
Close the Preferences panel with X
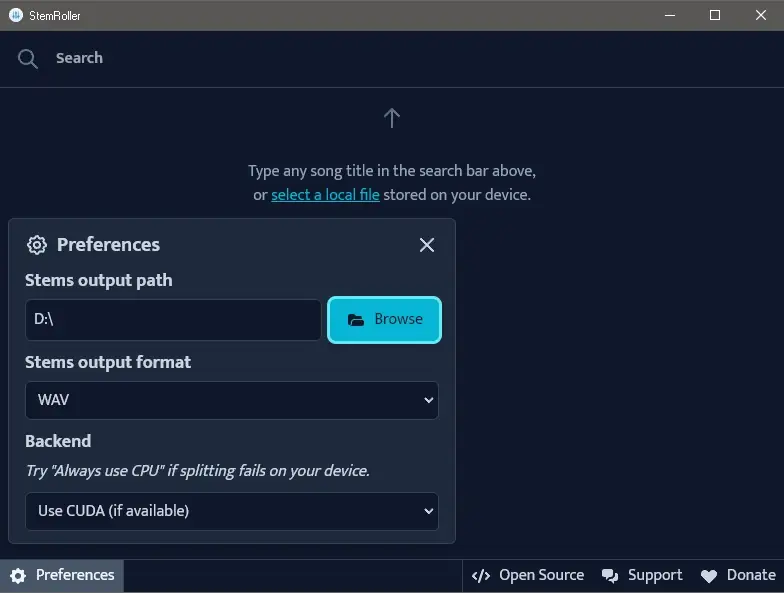[x=426, y=245]
